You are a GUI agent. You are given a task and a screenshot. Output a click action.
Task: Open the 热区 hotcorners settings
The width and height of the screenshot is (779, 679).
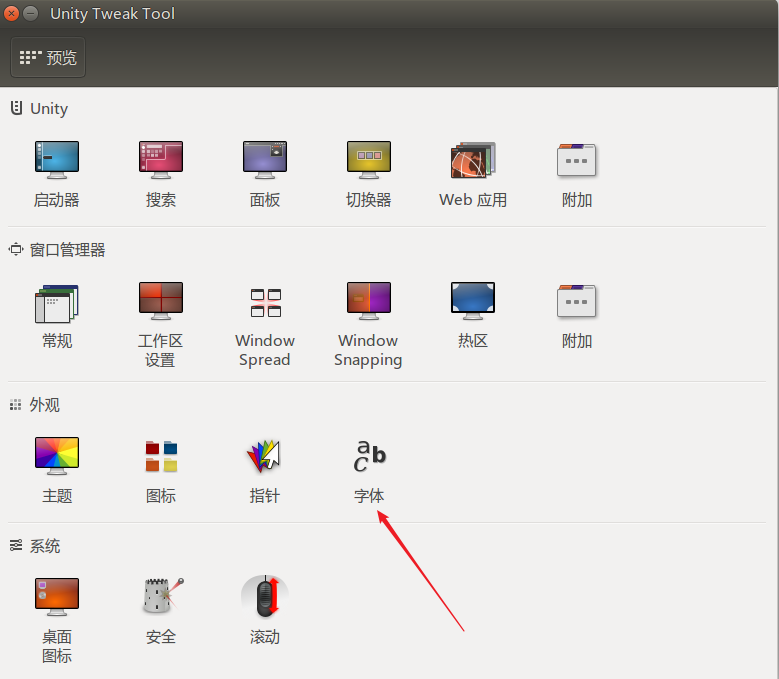(472, 316)
